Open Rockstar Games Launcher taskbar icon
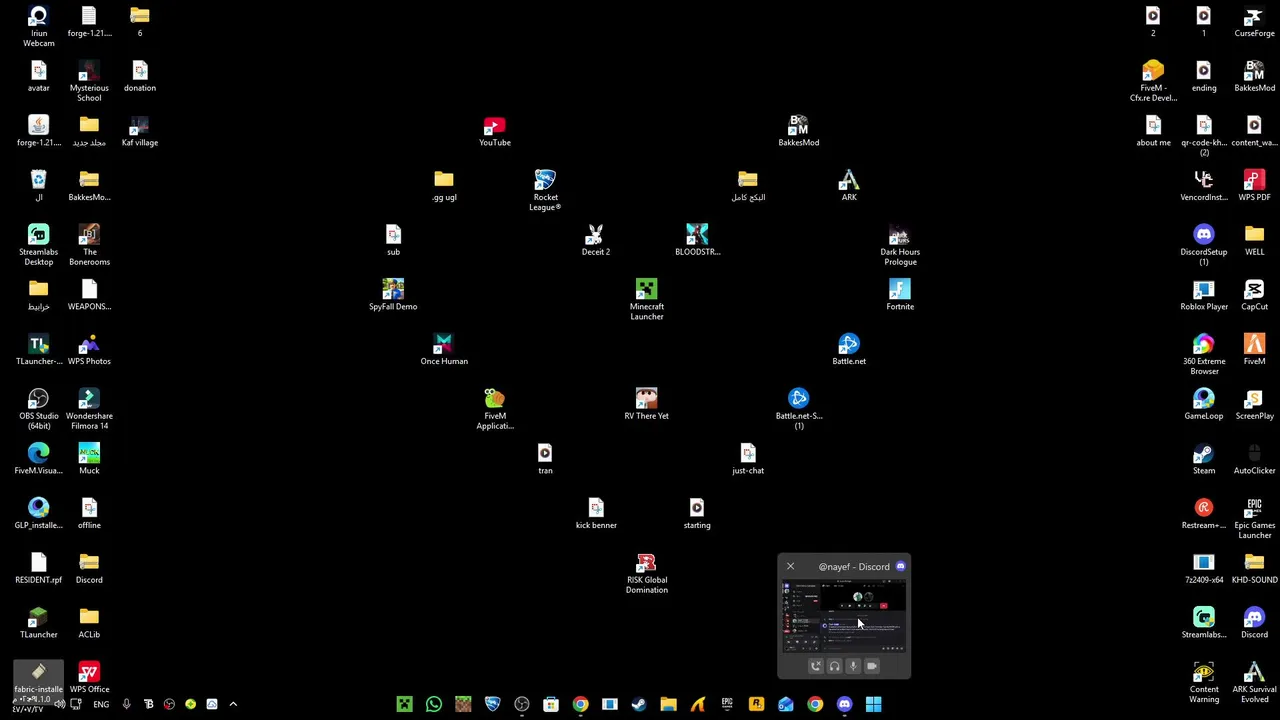The height and width of the screenshot is (720, 1280). coord(756,704)
